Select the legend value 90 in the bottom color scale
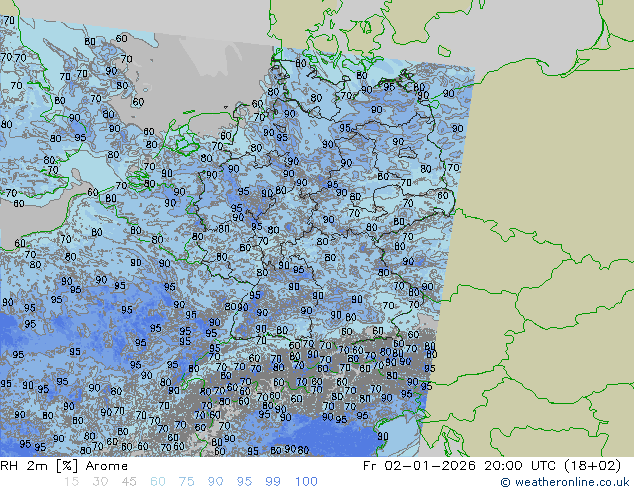The width and height of the screenshot is (634, 490). (x=215, y=482)
